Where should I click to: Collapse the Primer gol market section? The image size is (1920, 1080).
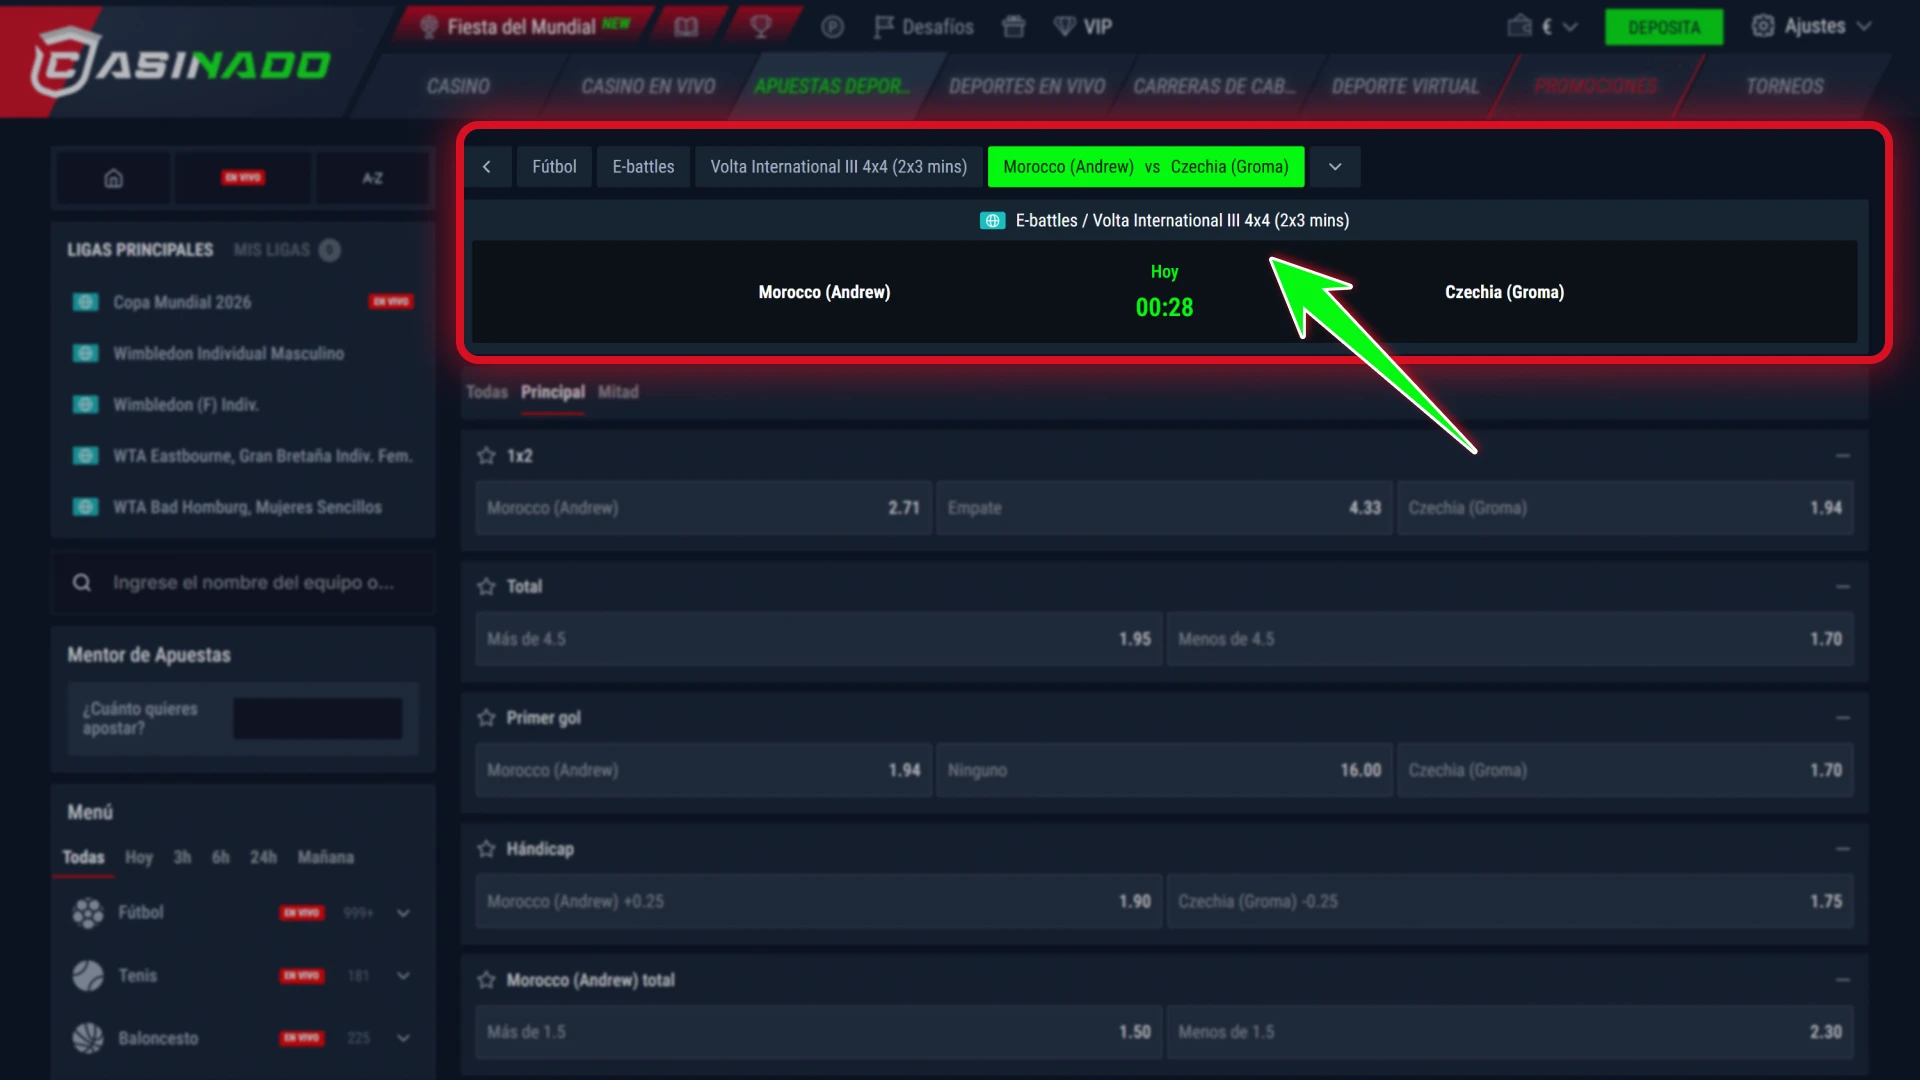click(1843, 718)
